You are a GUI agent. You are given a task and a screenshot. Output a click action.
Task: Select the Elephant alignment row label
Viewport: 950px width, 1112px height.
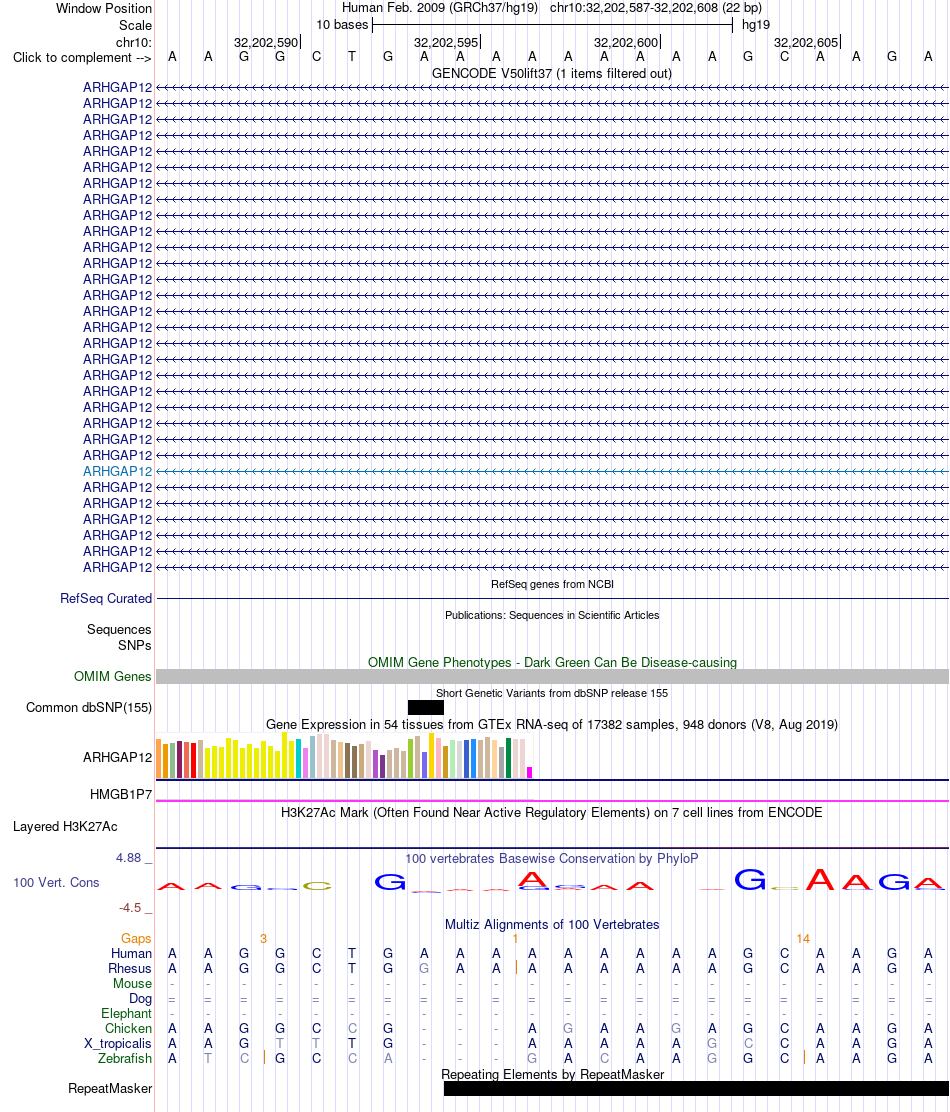coord(126,1013)
